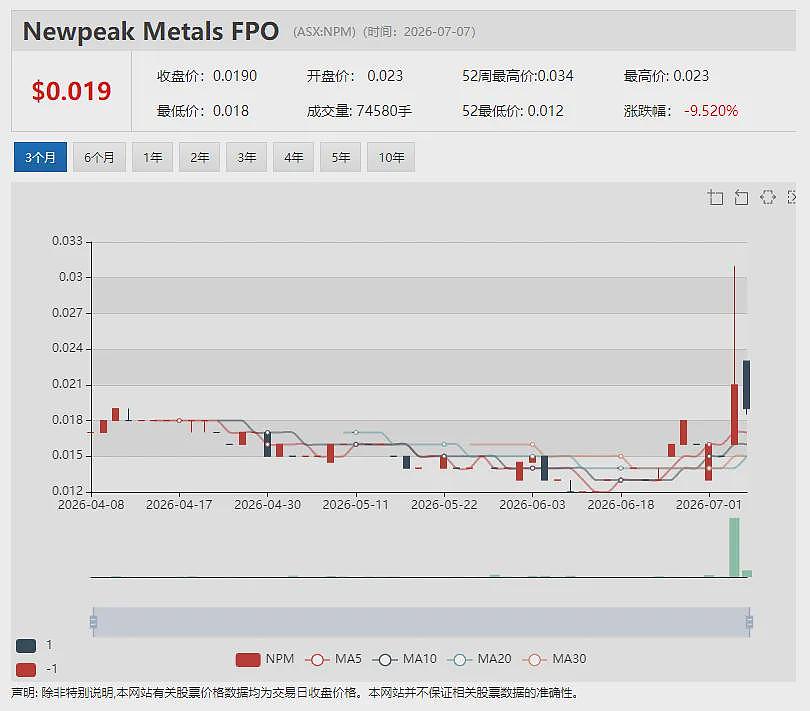Click 开盘价: 0.023 value
The height and width of the screenshot is (711, 810).
[x=354, y=76]
